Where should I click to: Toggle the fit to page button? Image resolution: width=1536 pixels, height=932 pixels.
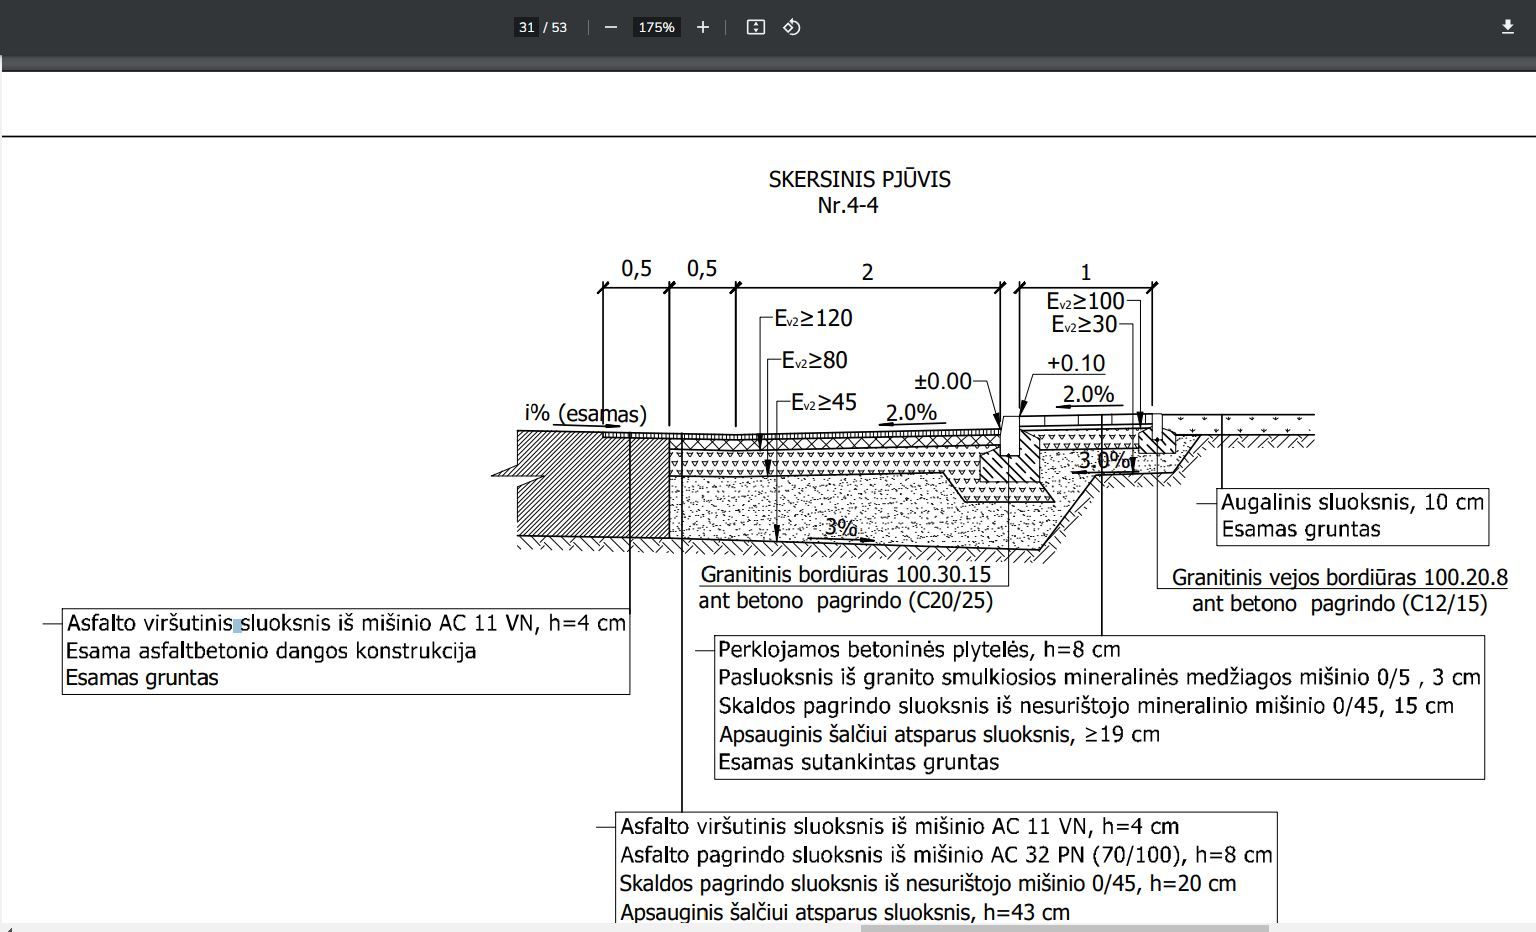756,27
